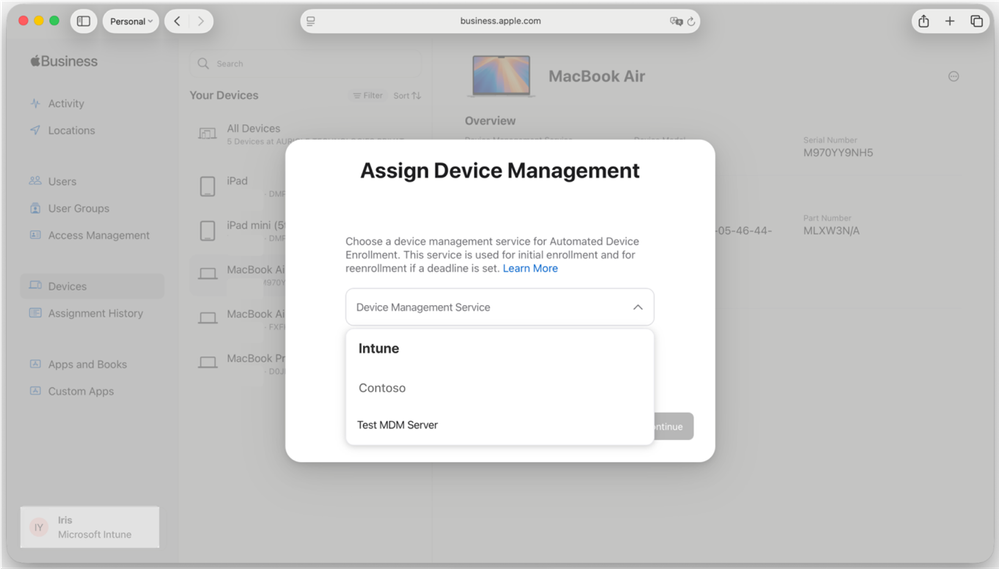Open the Safari Share button
999x569 pixels.
pos(923,21)
